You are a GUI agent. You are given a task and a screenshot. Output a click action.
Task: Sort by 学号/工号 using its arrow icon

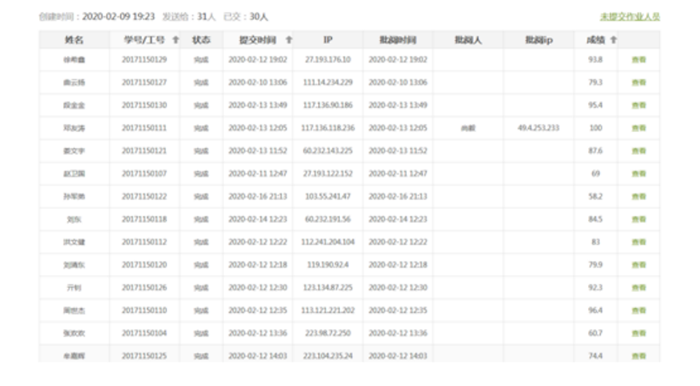(x=175, y=40)
